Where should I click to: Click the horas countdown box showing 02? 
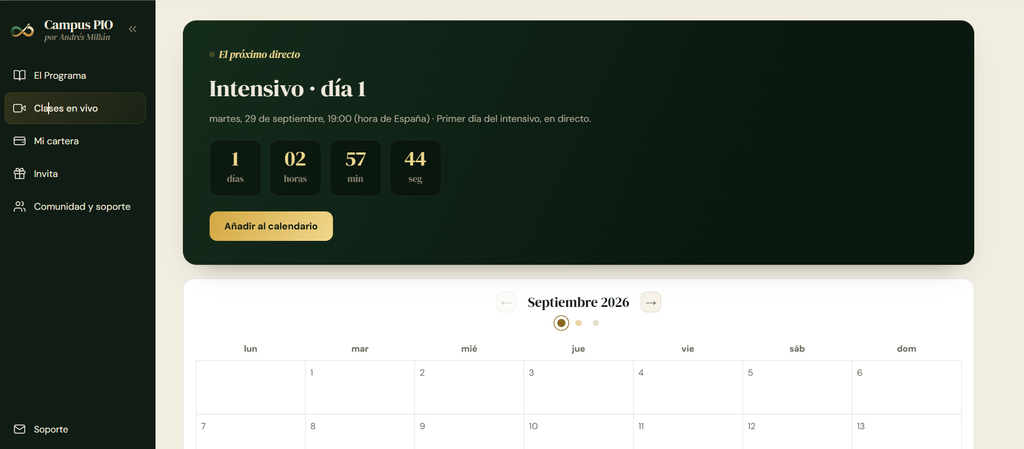[x=295, y=168]
